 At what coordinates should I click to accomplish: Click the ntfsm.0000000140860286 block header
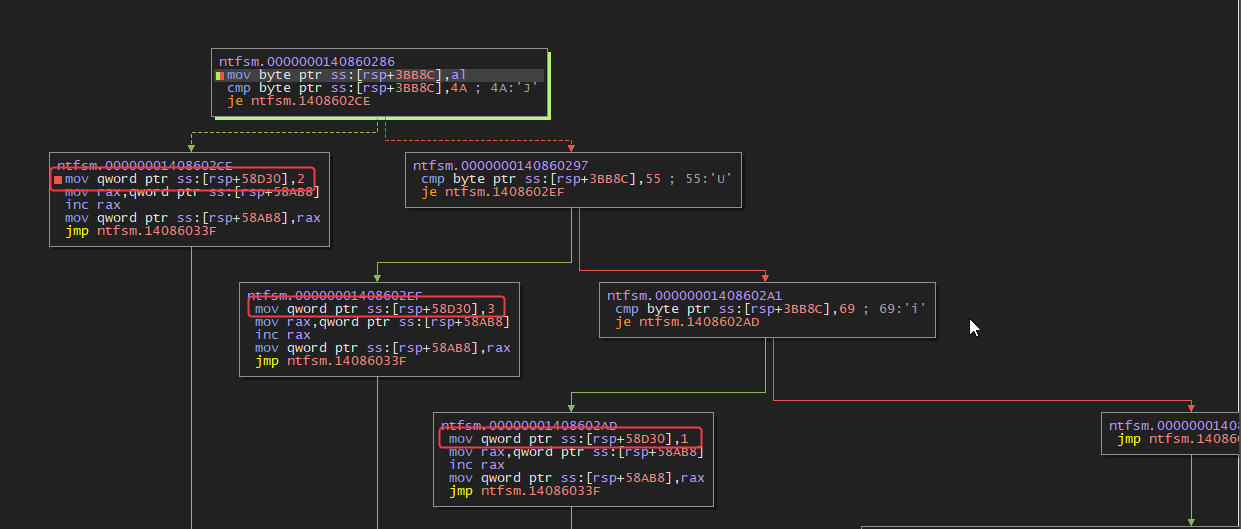coord(306,62)
